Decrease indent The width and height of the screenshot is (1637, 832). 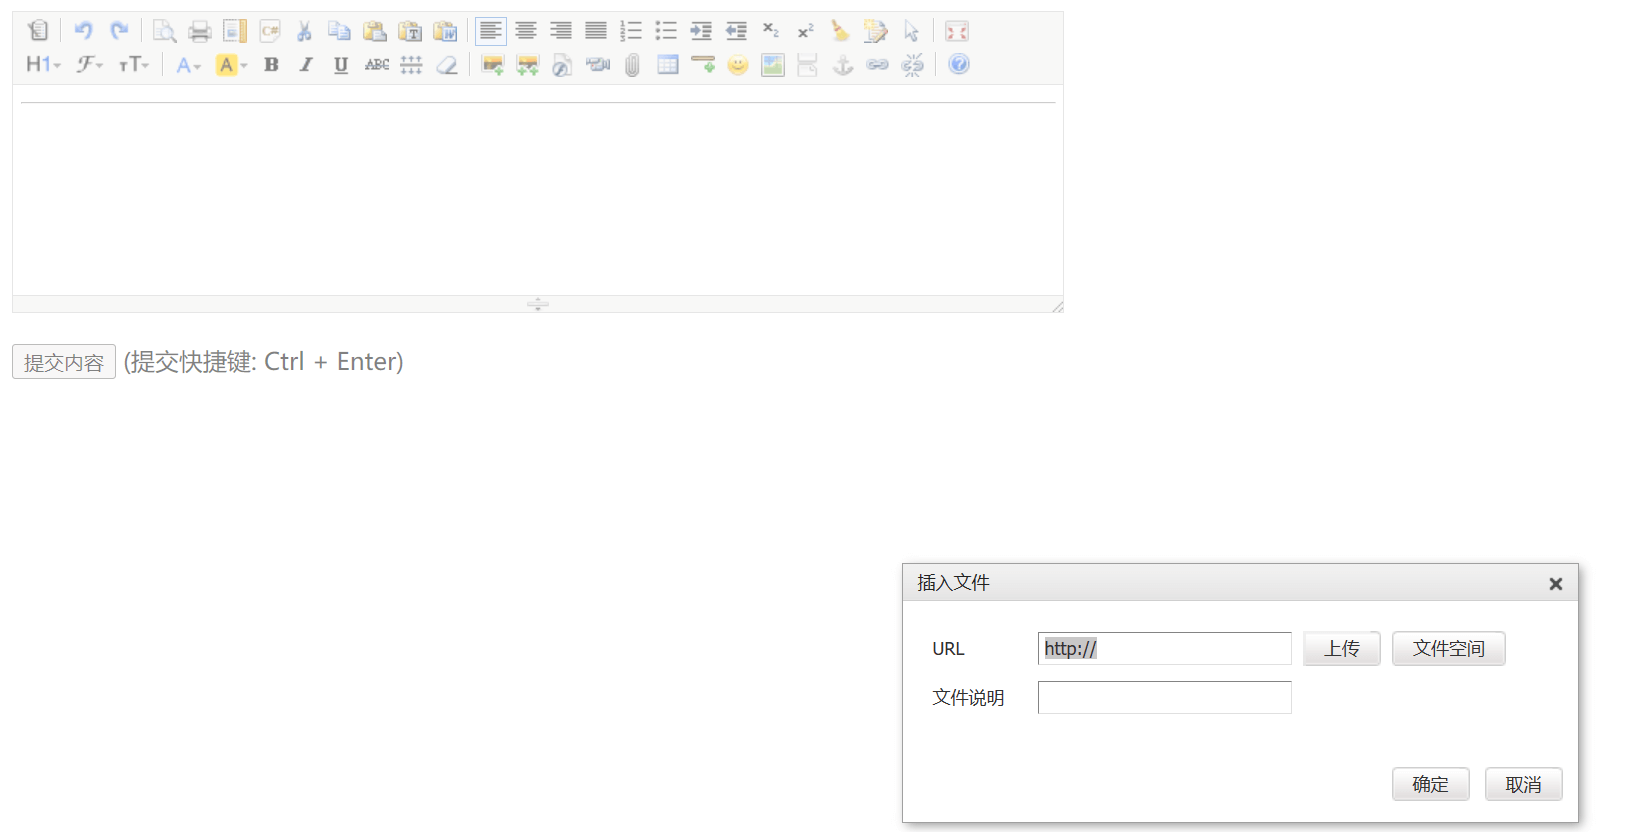736,31
